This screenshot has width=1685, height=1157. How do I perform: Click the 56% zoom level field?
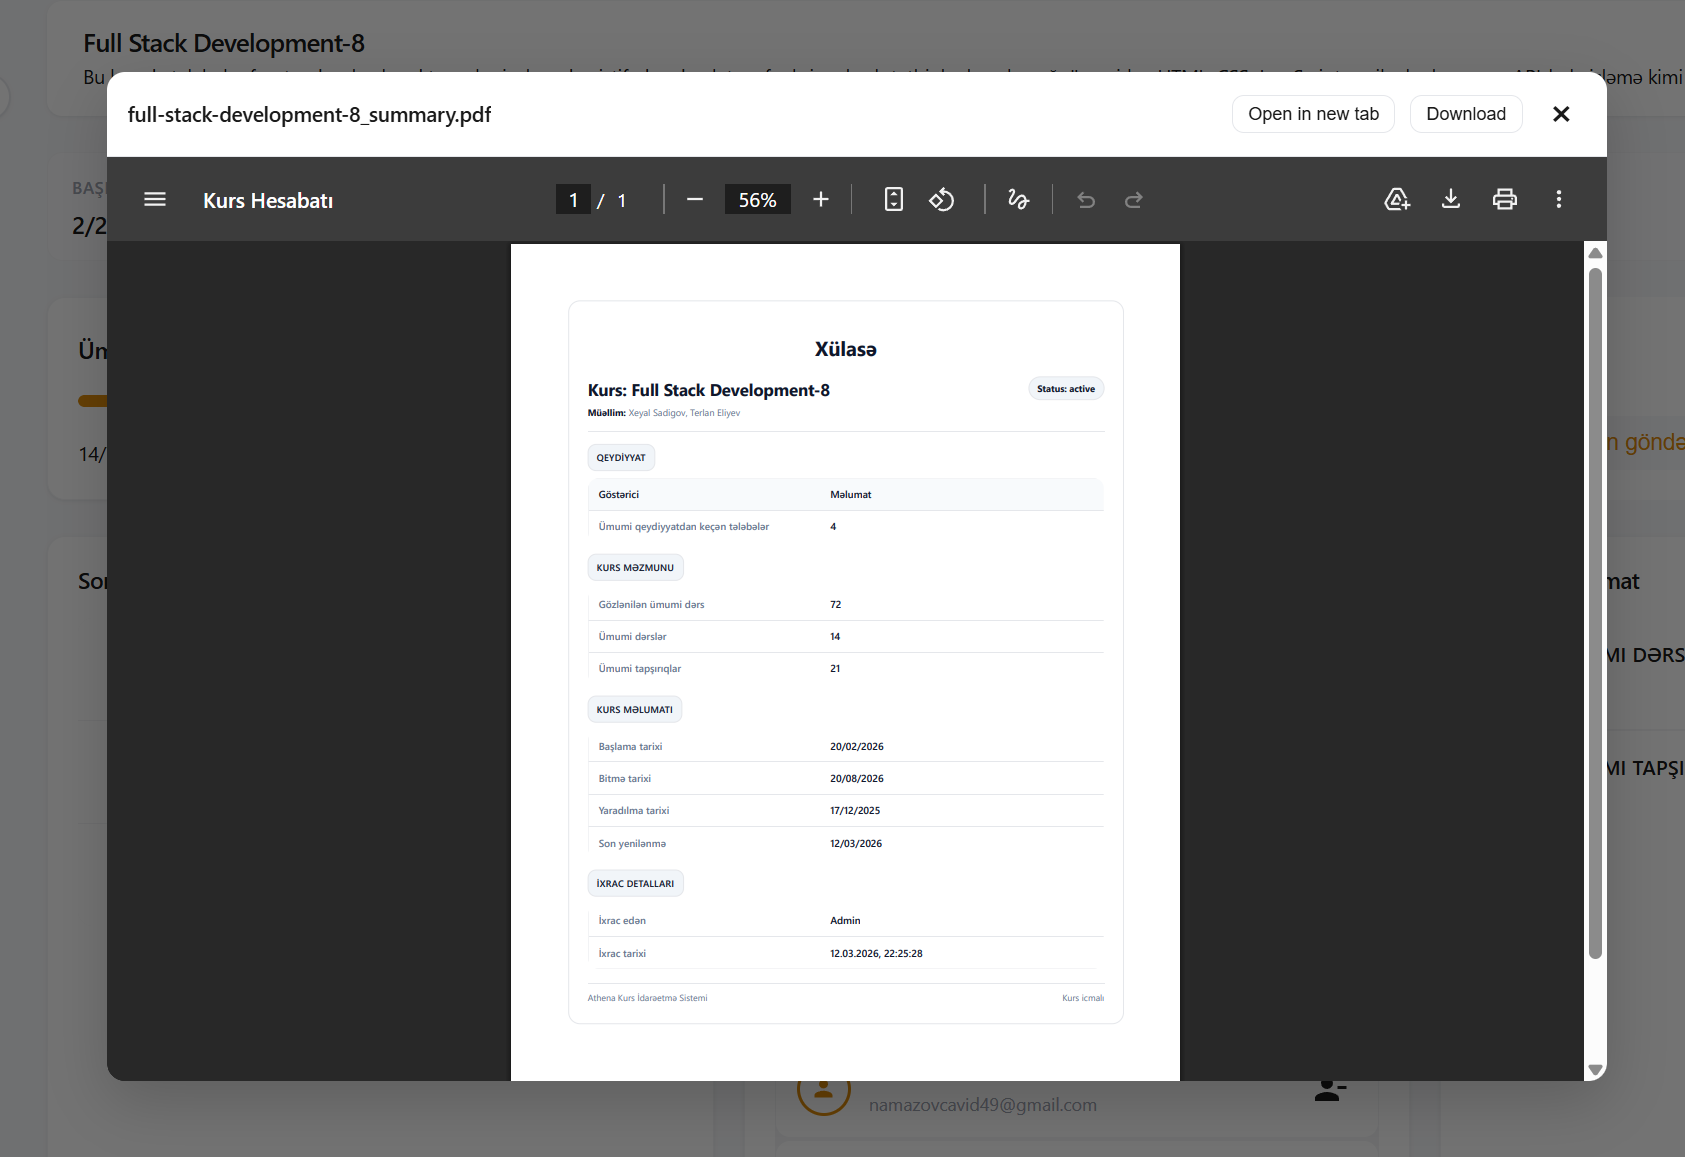pos(757,200)
